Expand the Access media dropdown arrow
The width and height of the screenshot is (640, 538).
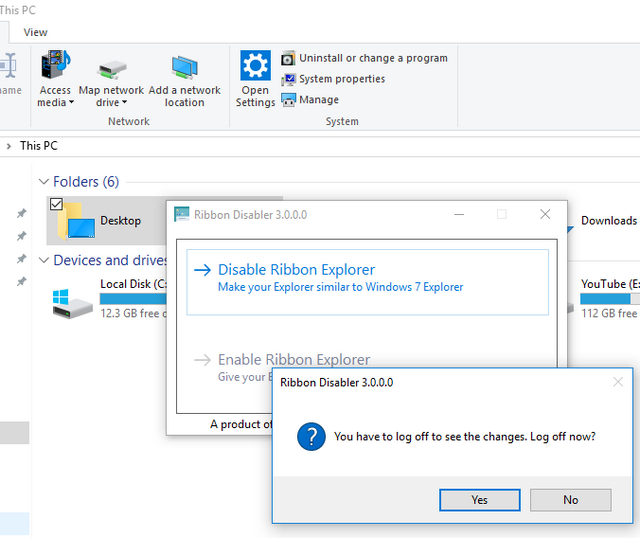click(71, 102)
